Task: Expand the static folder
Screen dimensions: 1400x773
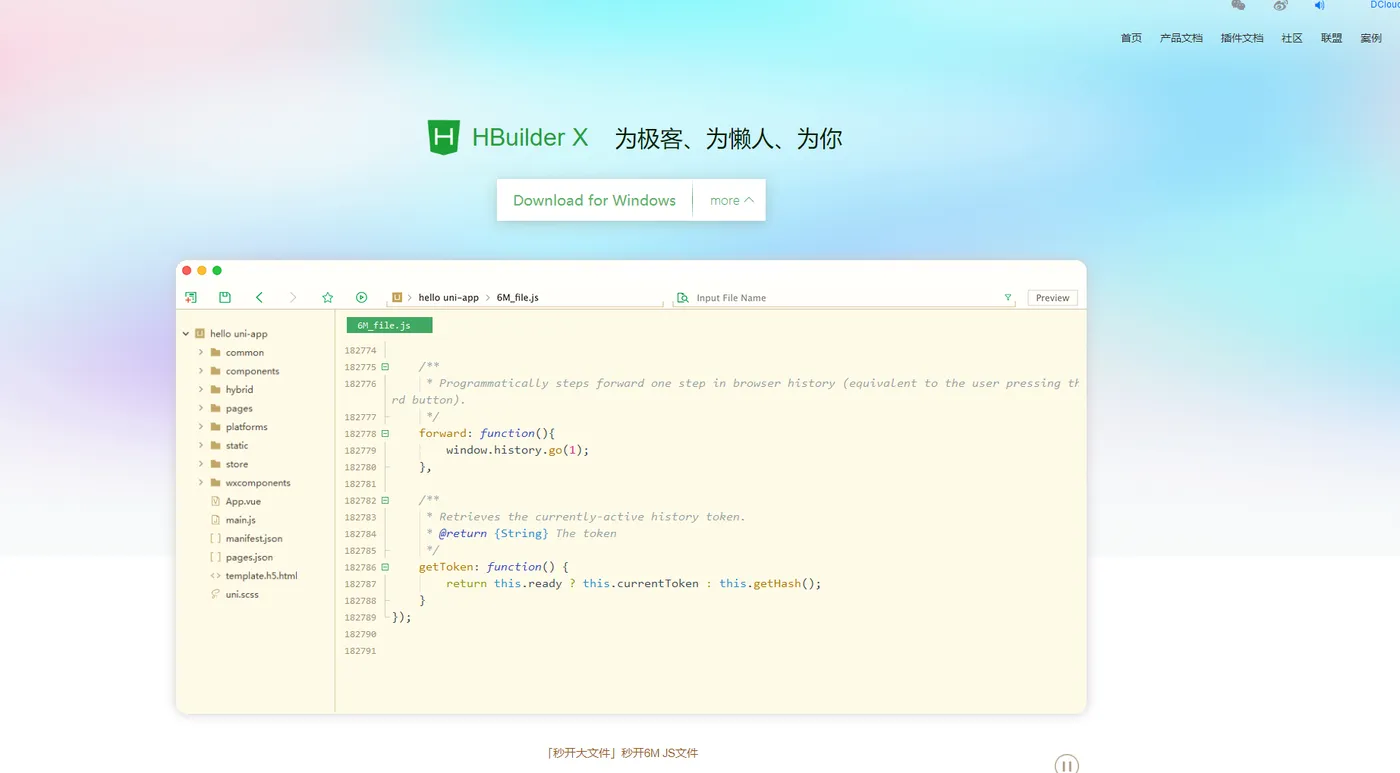Action: pyautogui.click(x=201, y=445)
